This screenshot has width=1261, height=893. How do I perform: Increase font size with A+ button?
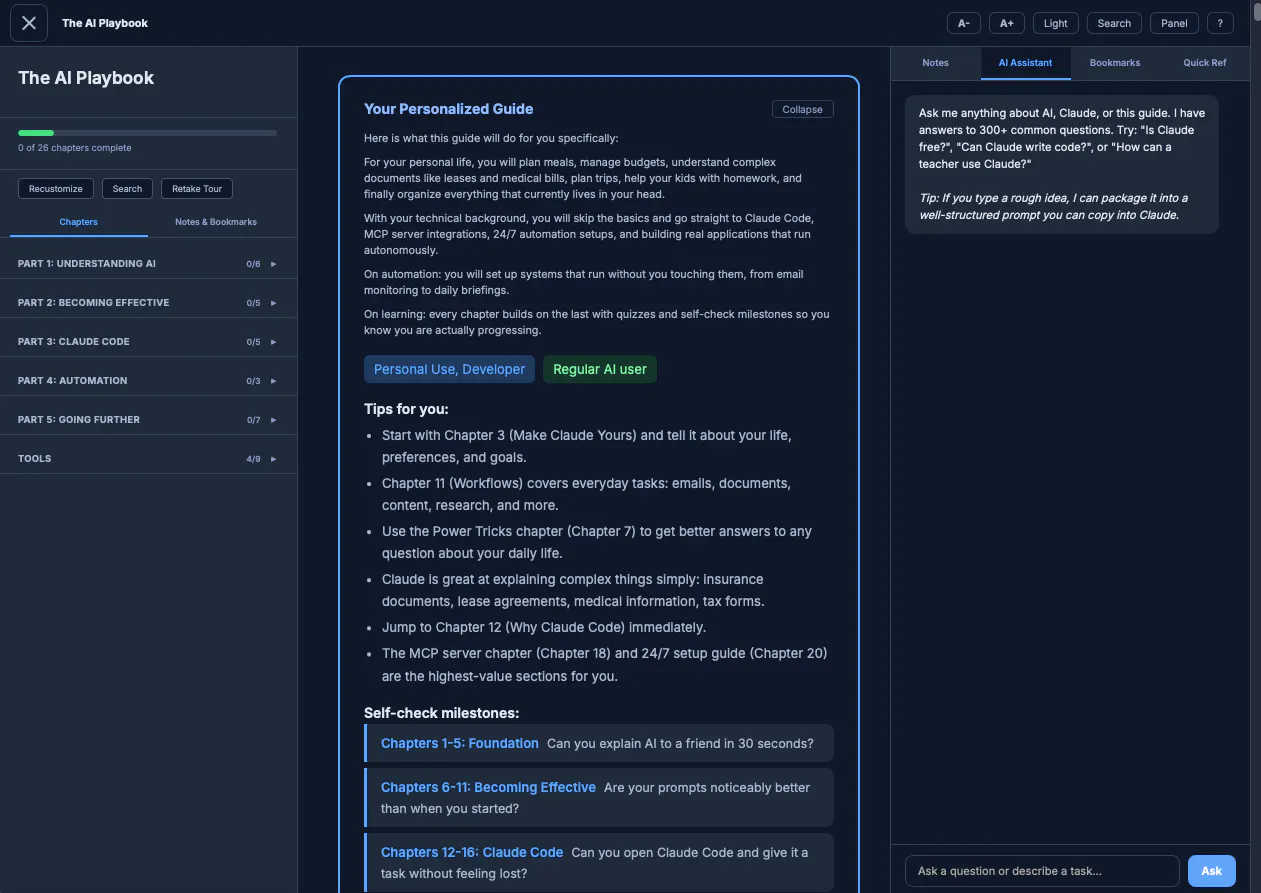[1007, 23]
